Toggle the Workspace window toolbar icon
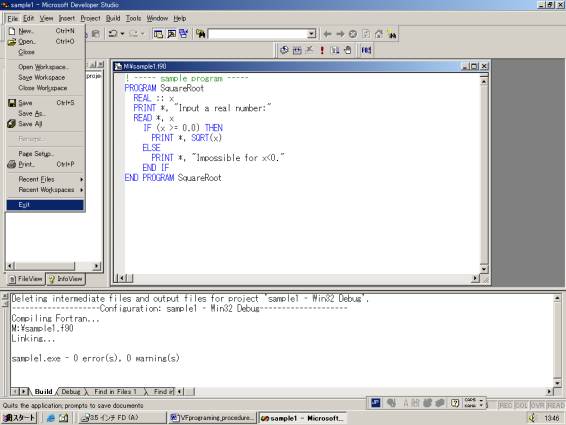566x425 pixels. click(x=158, y=34)
